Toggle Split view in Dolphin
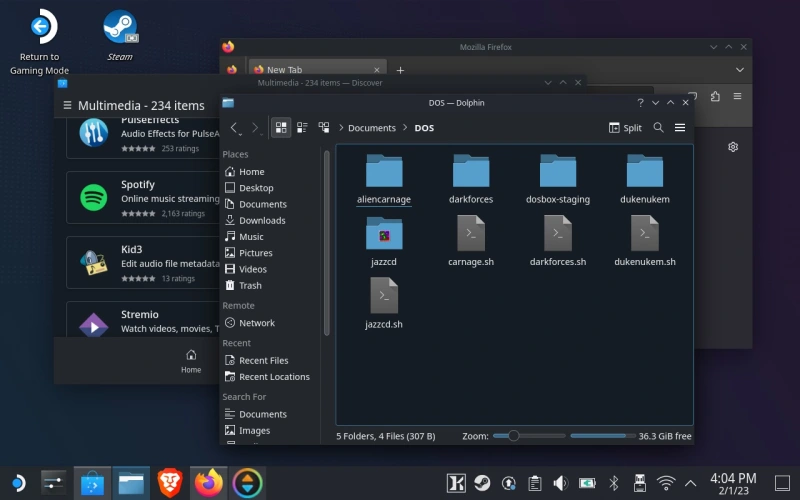Screen dimensions: 800x500 [x=625, y=128]
